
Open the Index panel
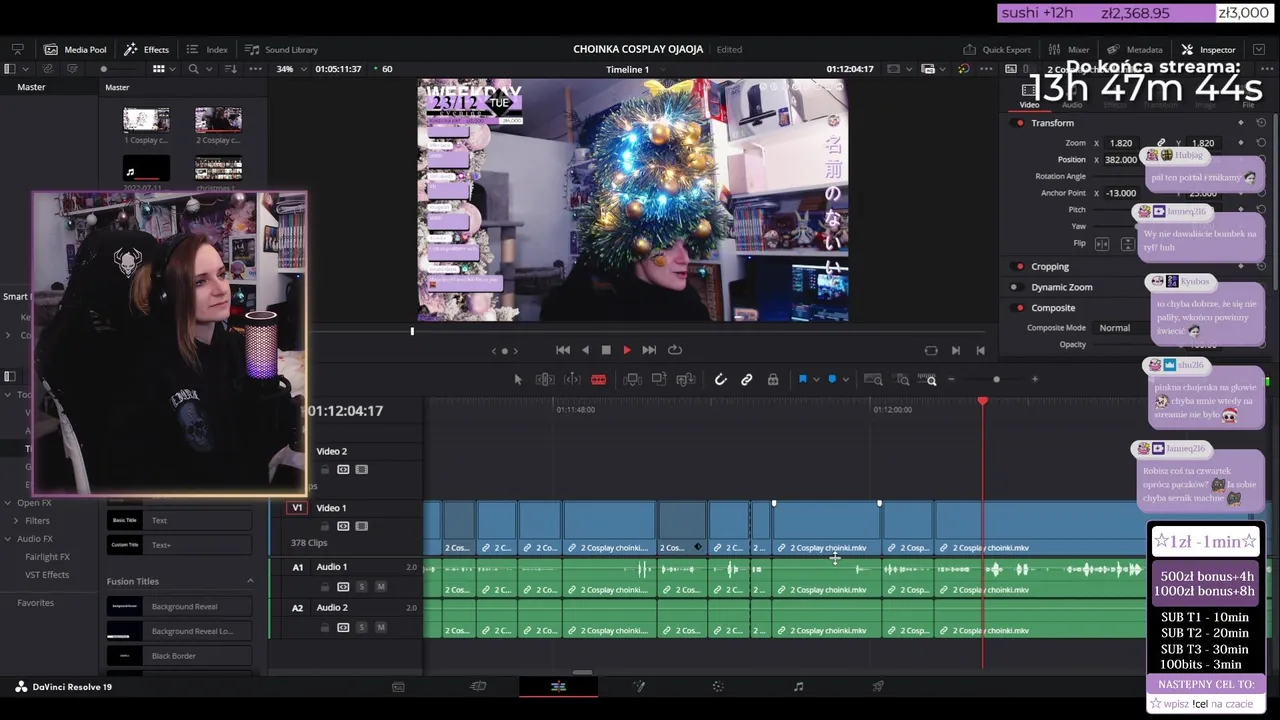[x=207, y=49]
